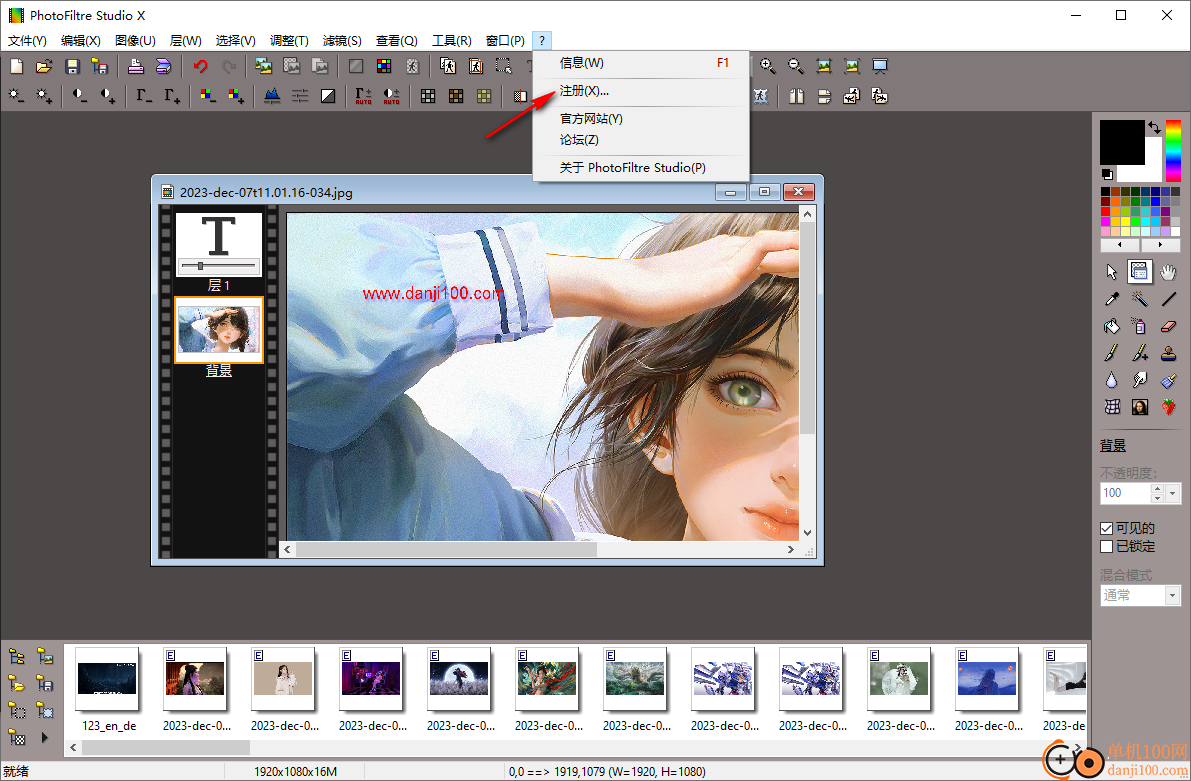Viewport: 1191px width, 781px height.
Task: Click the swap foreground/background colors arrow
Action: (1155, 127)
